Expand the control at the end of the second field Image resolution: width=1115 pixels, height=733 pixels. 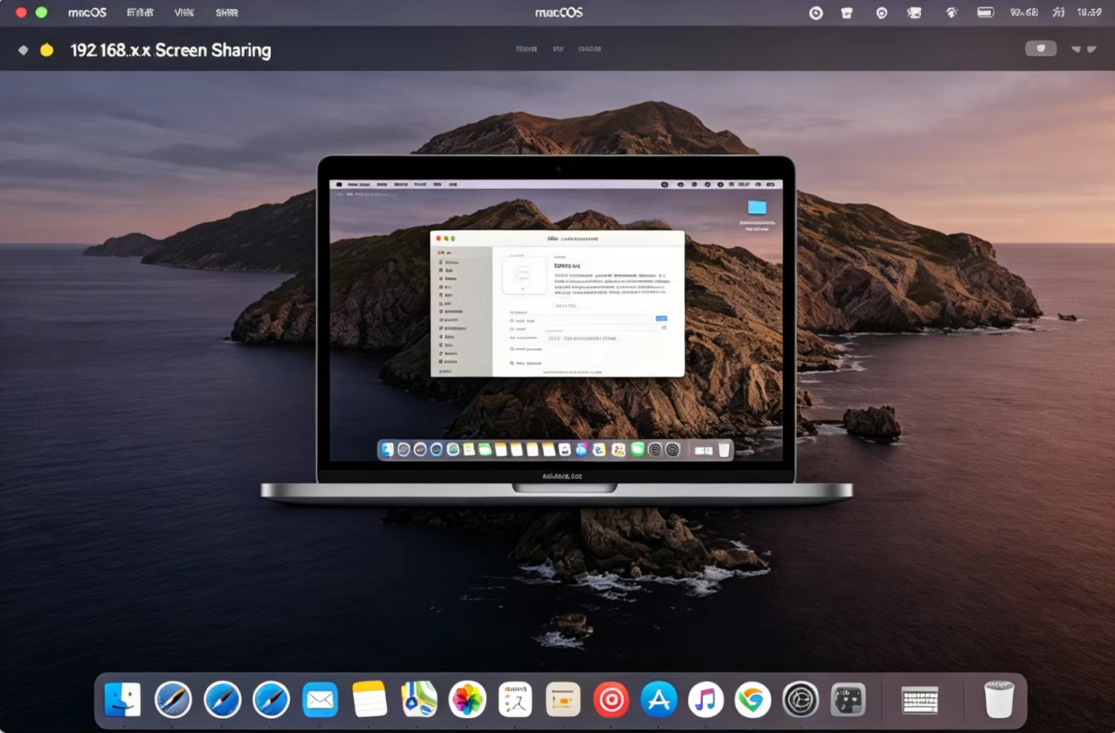click(663, 328)
